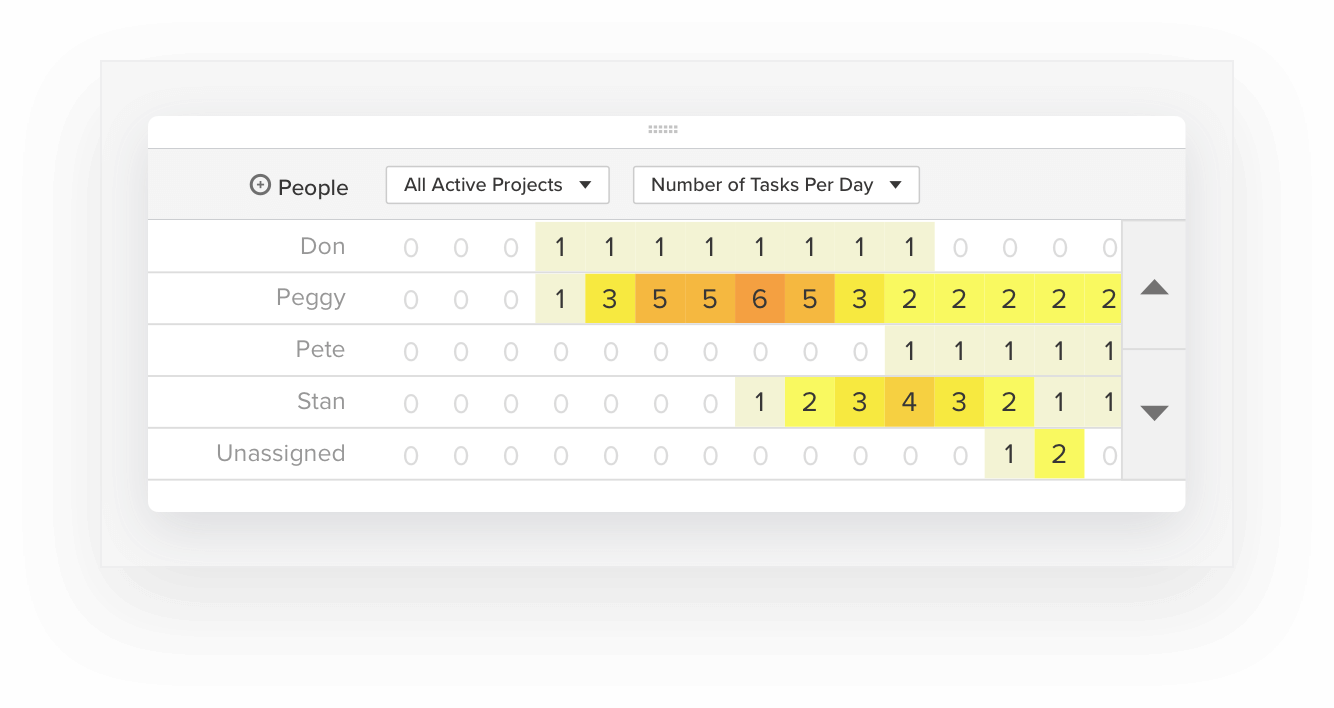Click Peggy's first cell showing 3 tasks

pyautogui.click(x=610, y=299)
